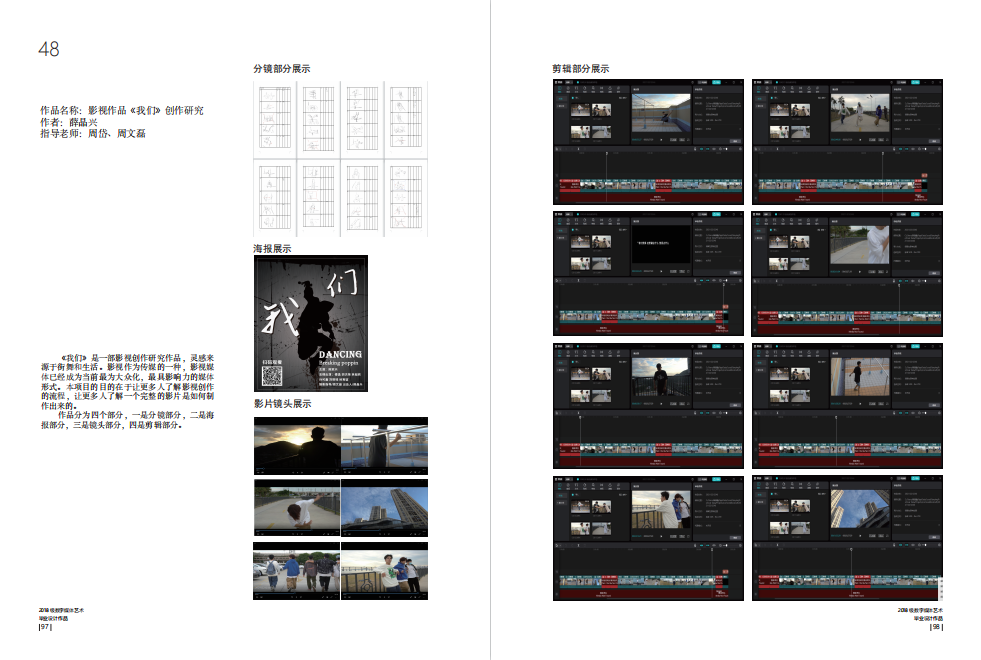Image resolution: width=981 pixels, height=660 pixels.
Task: Click timeline zoom slider in rooftop-dancer editor screenshot
Action: [724, 148]
